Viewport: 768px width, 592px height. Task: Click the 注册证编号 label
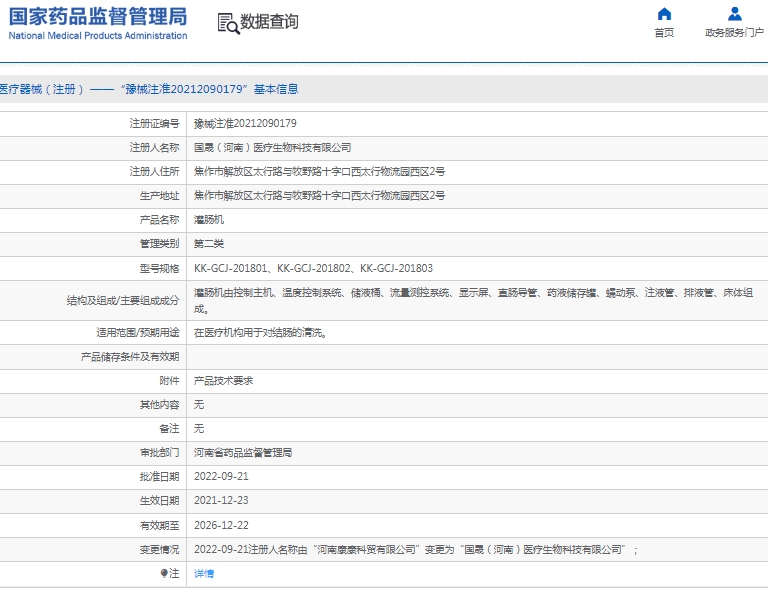pos(154,123)
